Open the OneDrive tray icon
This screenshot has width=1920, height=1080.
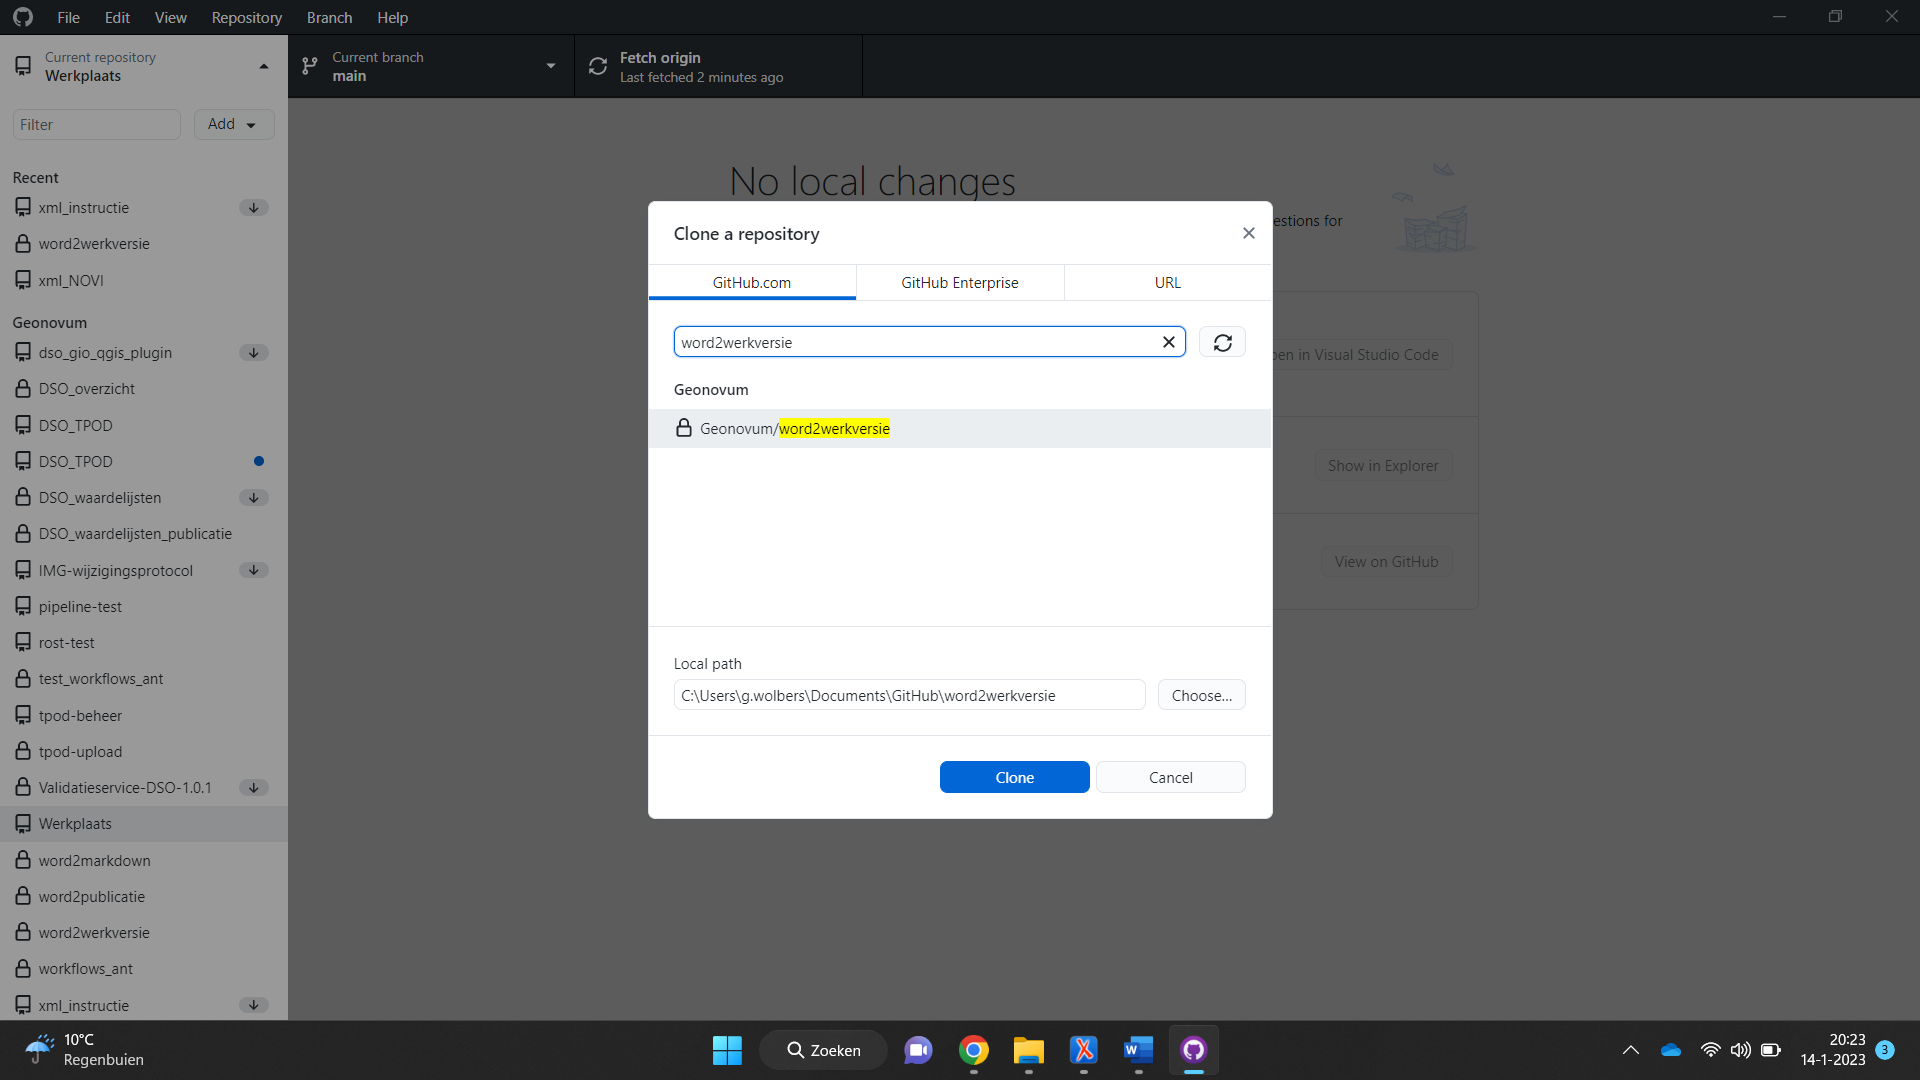(1671, 1050)
